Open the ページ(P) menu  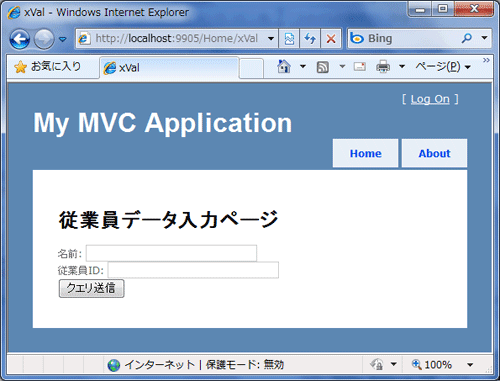tap(443, 67)
